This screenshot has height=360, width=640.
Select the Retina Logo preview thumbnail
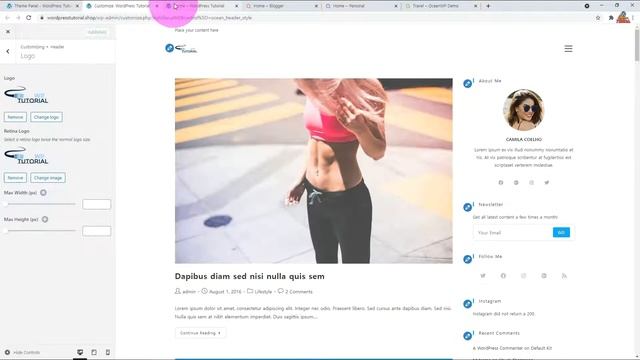(x=26, y=156)
